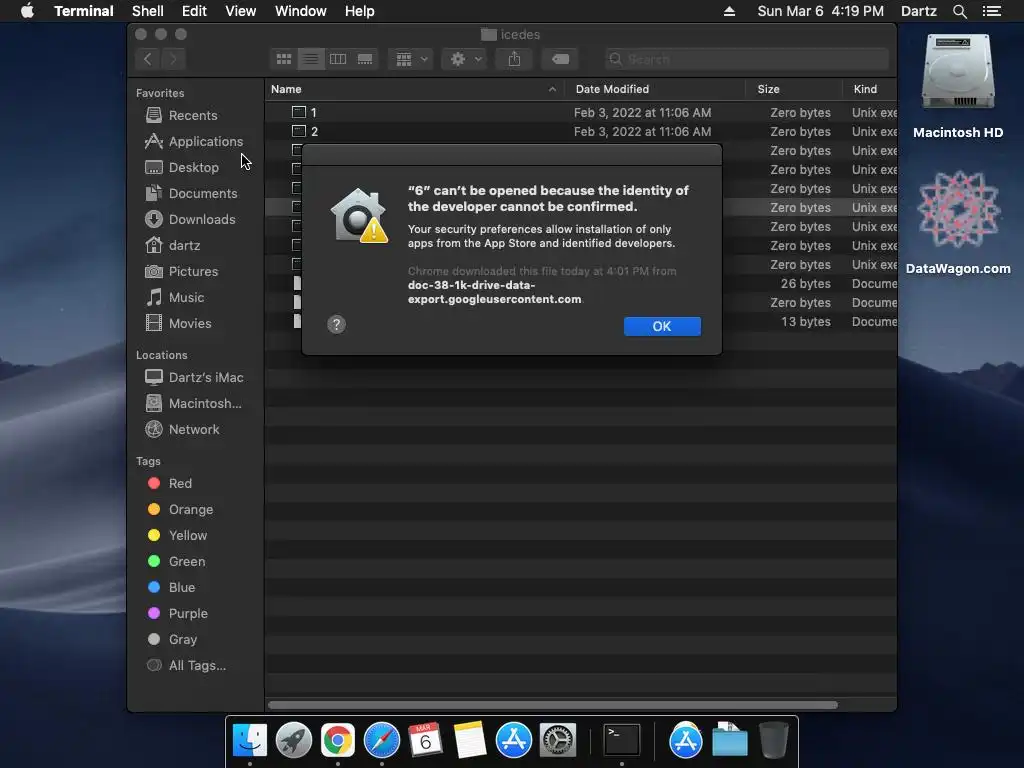The image size is (1024, 768).
Task: Open the group-by arrangement dropdown
Action: (x=411, y=59)
